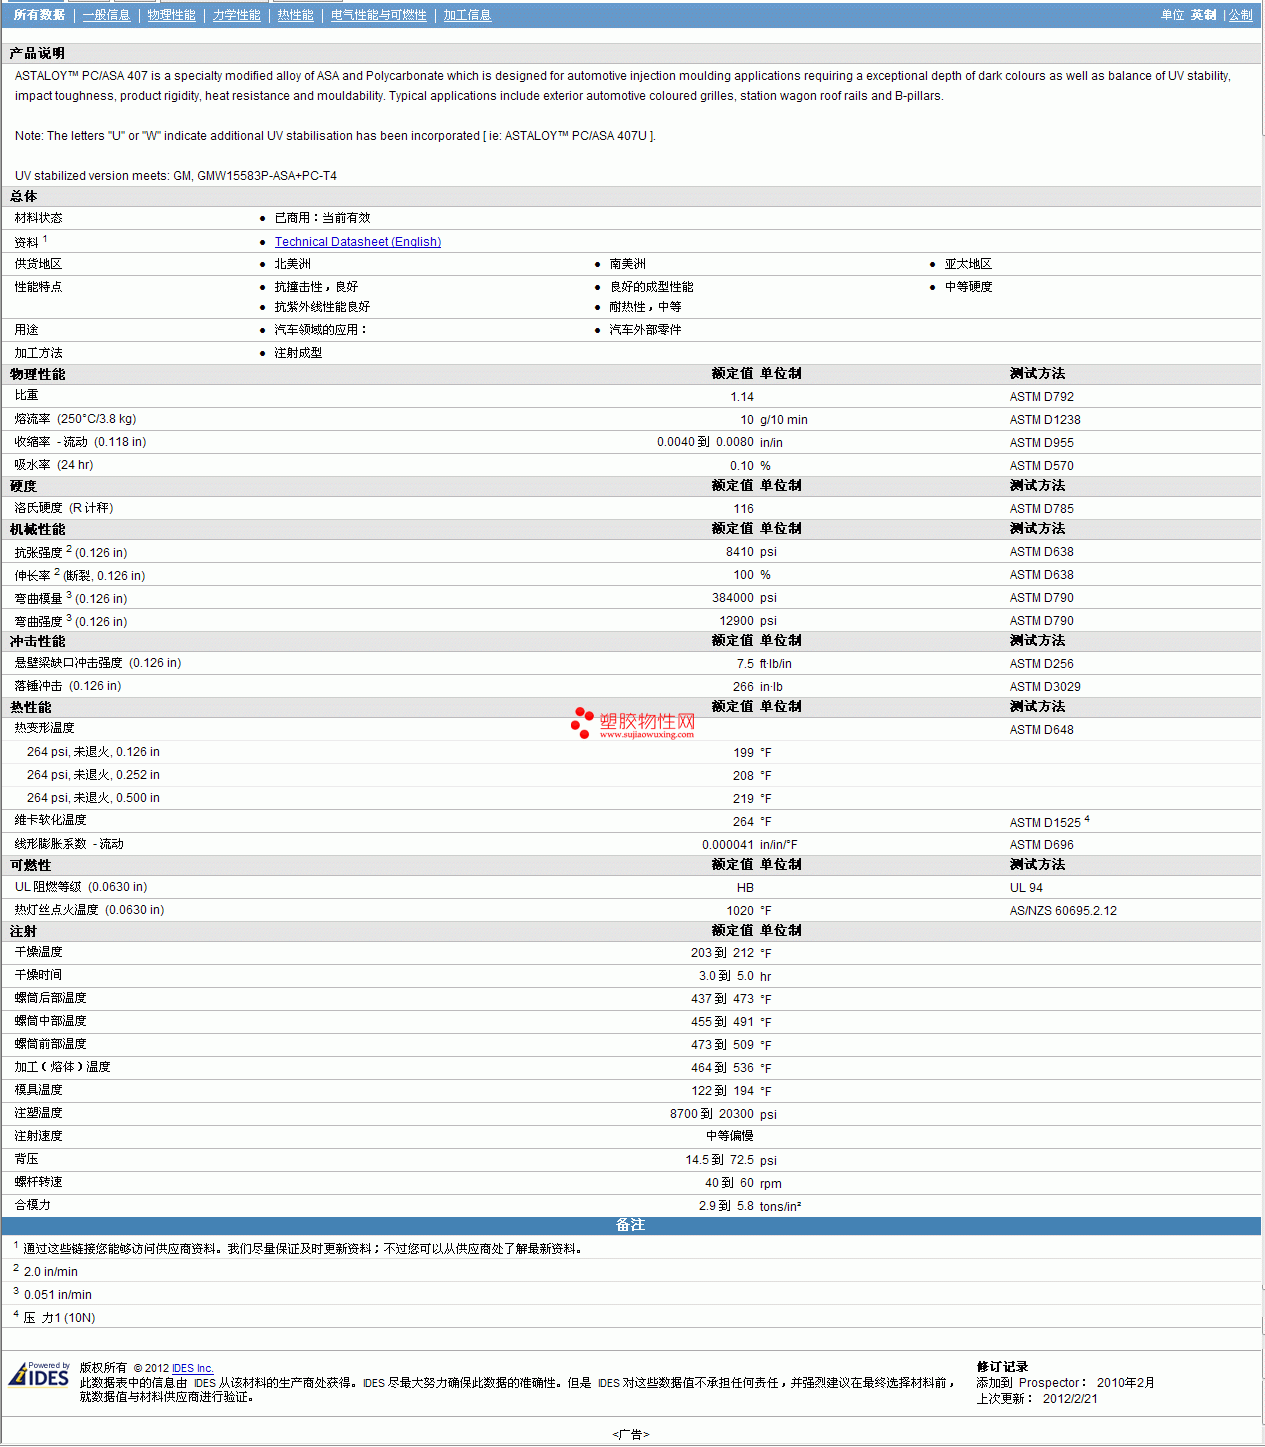The height and width of the screenshot is (1447, 1265).
Task: Select 悬壁梁缺口冲击强度 row label
Action: point(98,663)
